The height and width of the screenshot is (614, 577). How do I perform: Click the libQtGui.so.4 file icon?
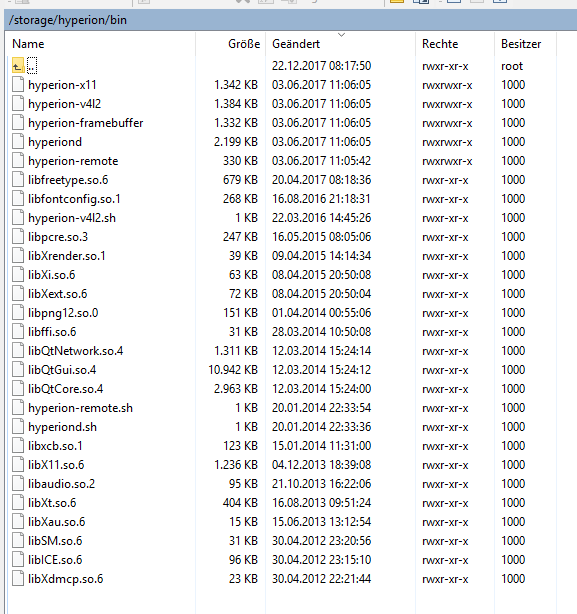[18, 370]
